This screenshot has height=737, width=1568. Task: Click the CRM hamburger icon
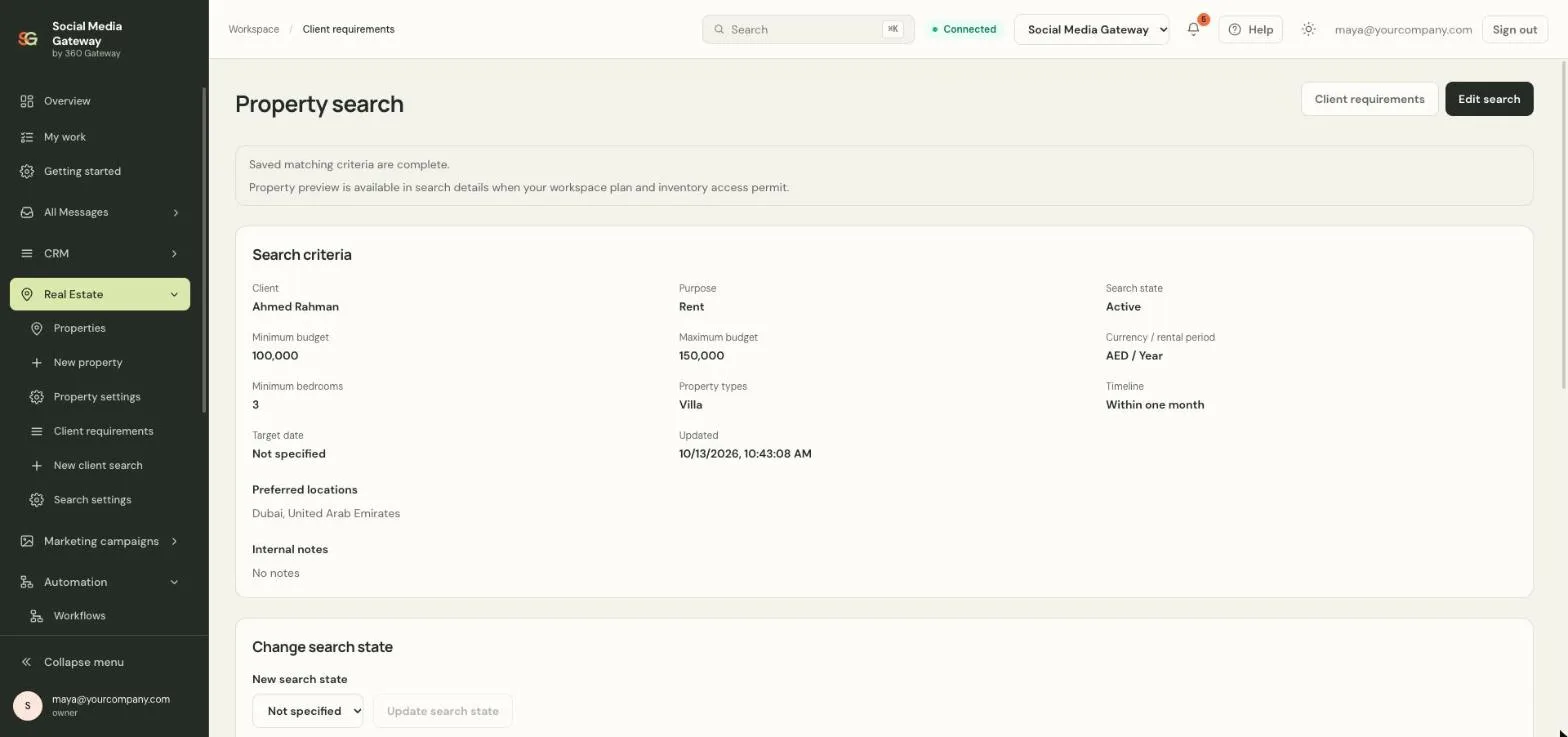point(27,253)
